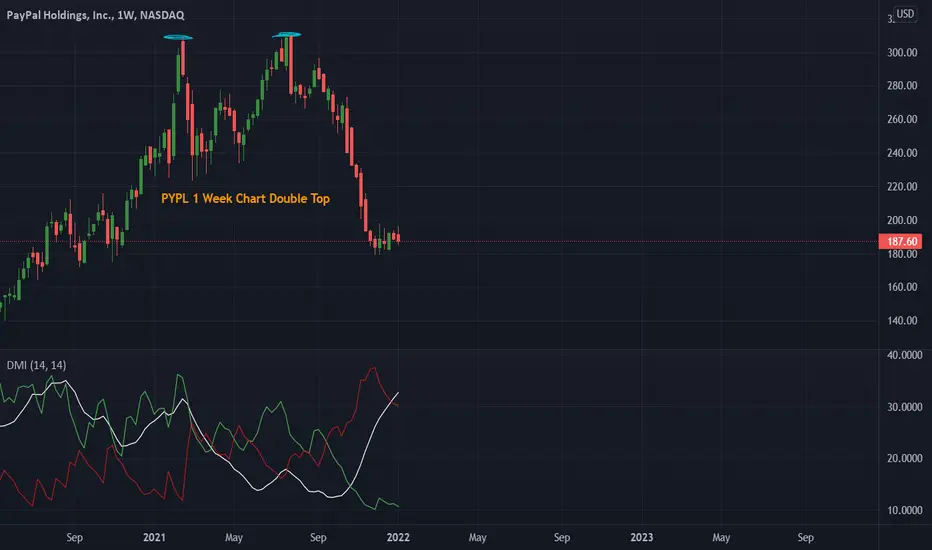Click the 200.00 price axis label

(x=902, y=220)
